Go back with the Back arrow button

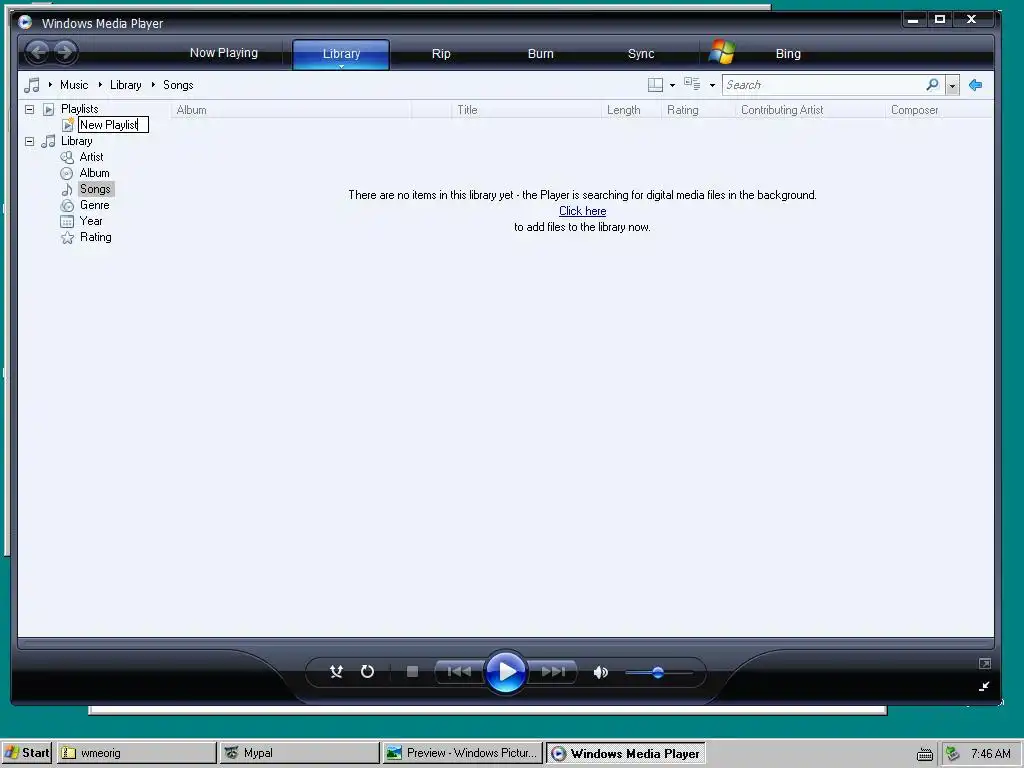[x=38, y=52]
